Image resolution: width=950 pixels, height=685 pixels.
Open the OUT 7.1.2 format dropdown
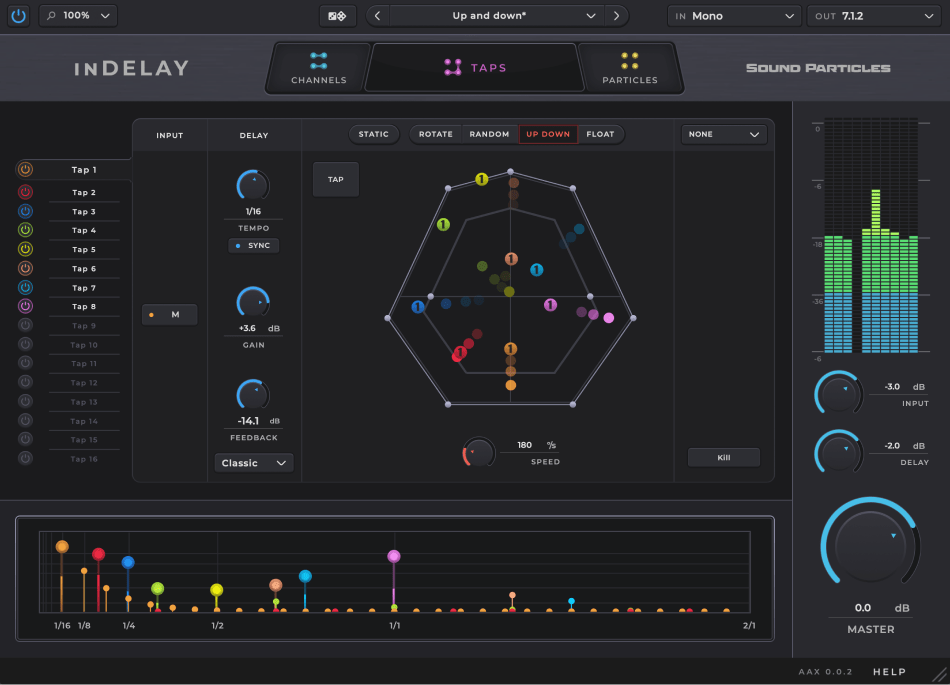[874, 16]
